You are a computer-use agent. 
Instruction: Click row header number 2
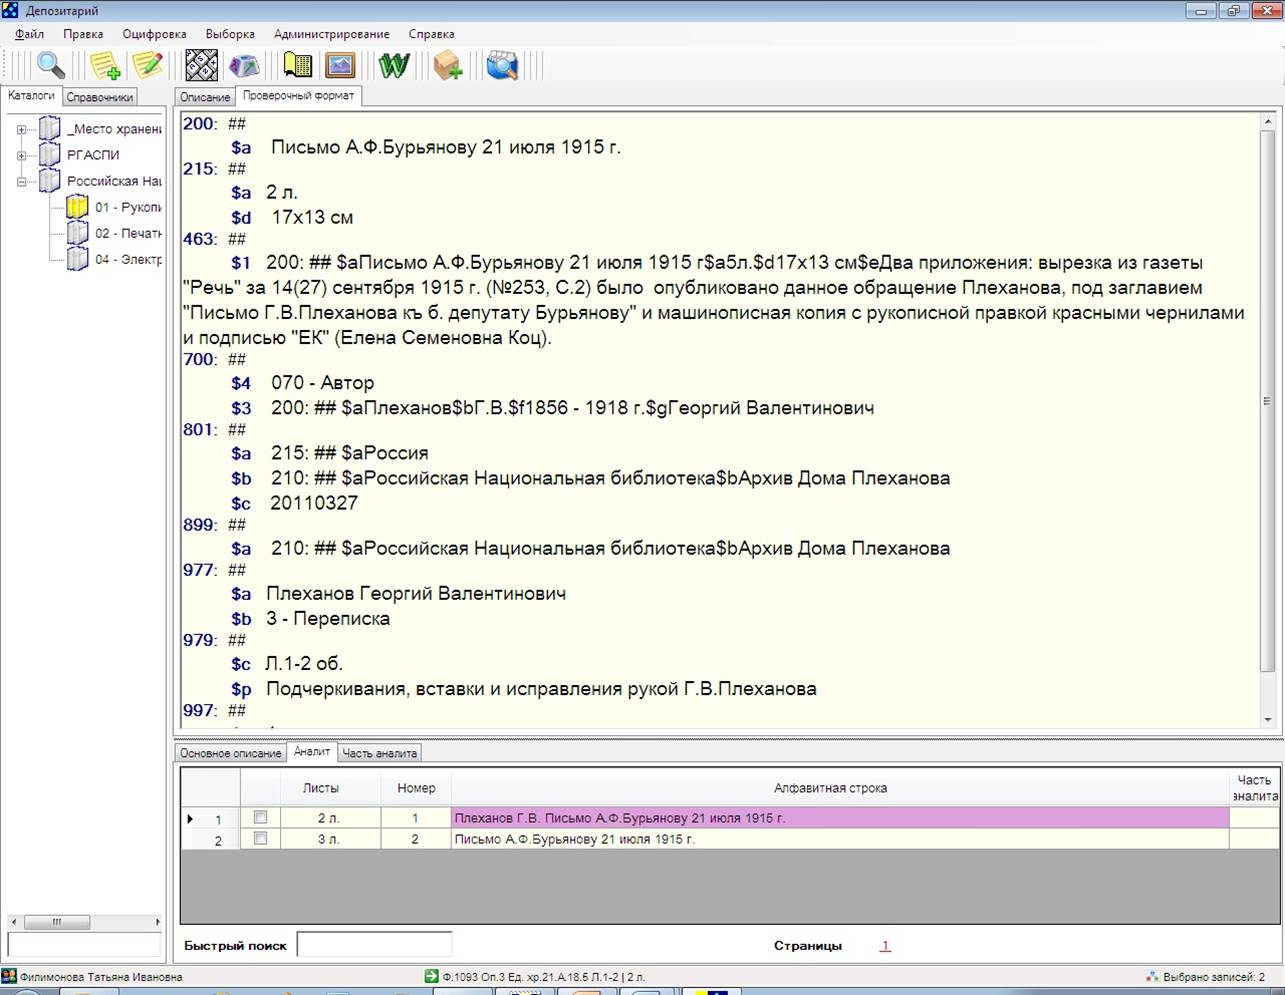coord(211,841)
